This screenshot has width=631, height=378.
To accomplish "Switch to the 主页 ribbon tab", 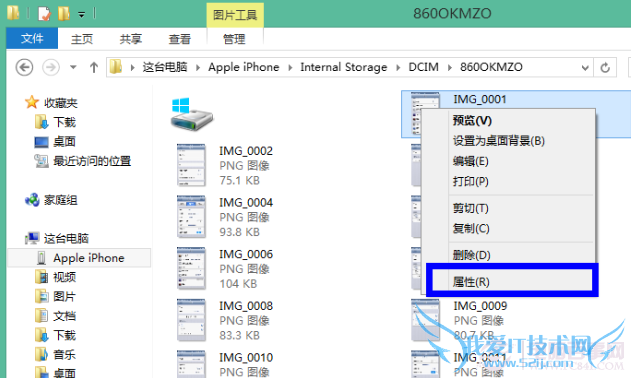I will pyautogui.click(x=82, y=39).
